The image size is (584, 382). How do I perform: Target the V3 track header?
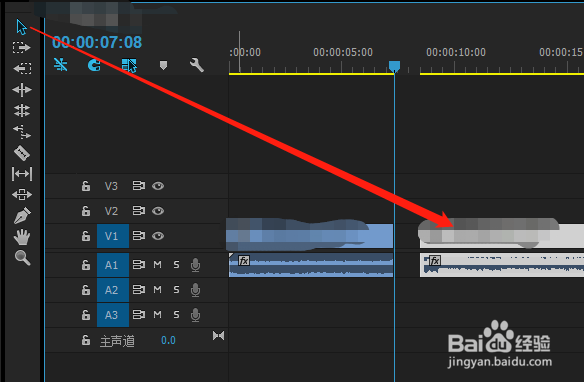[x=111, y=186]
